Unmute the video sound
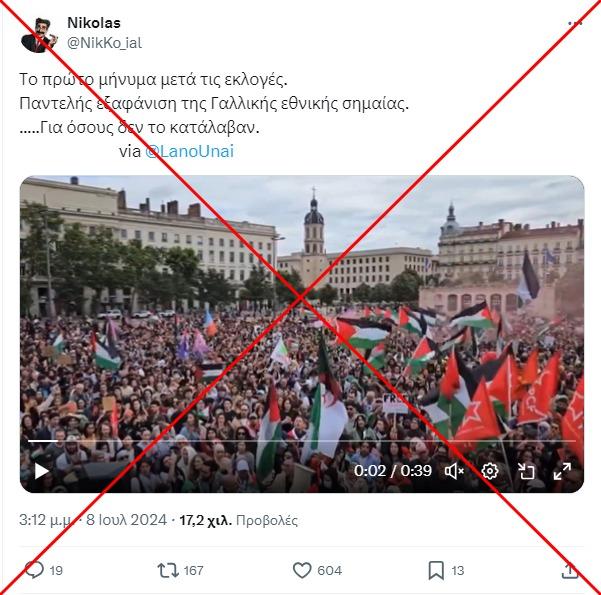 (454, 471)
